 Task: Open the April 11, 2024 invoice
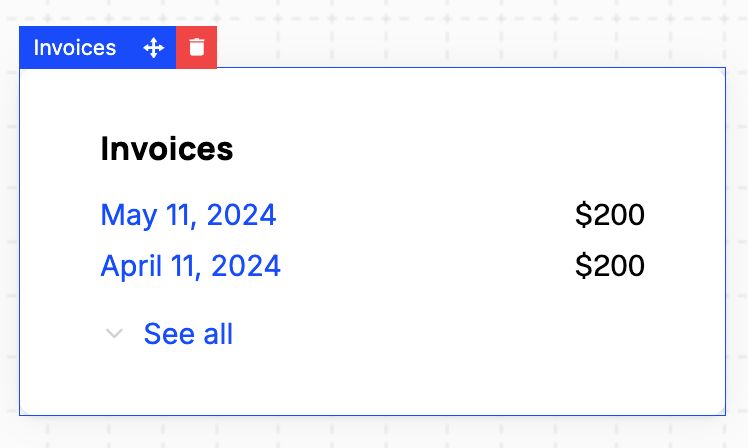pos(190,266)
